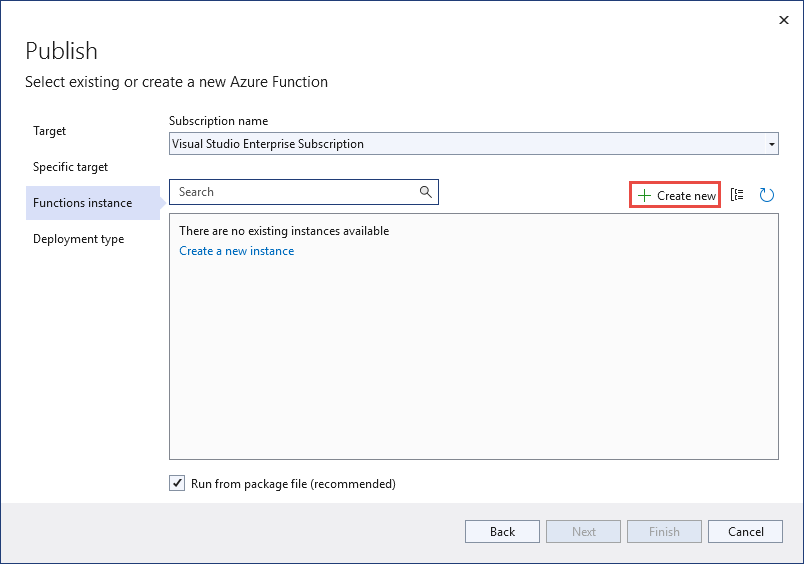Screen dimensions: 804x564
Task: Select the Functions instance step
Action: (93, 203)
